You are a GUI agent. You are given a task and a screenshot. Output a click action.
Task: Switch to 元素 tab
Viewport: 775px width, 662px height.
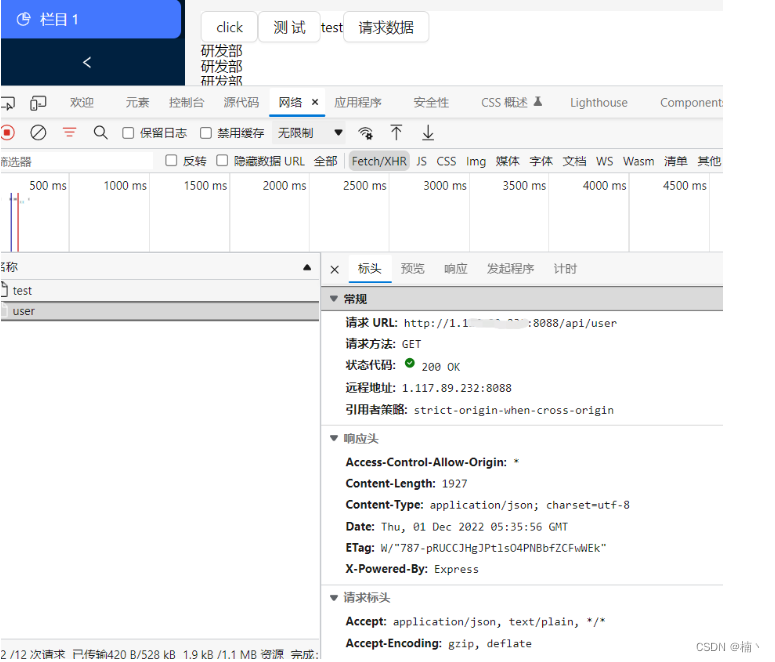click(137, 103)
